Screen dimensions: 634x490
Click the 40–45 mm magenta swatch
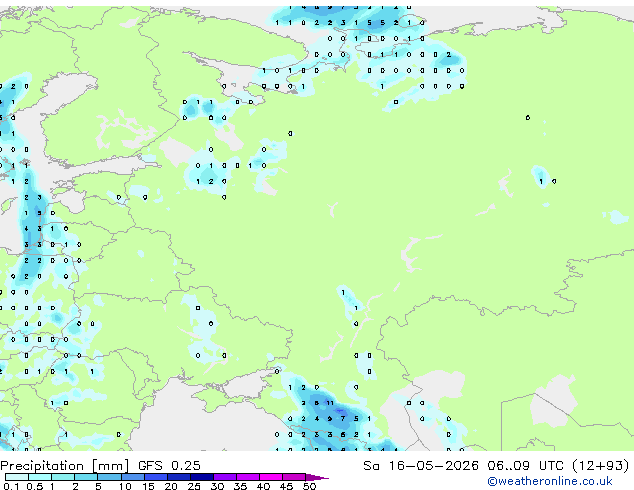click(x=271, y=477)
